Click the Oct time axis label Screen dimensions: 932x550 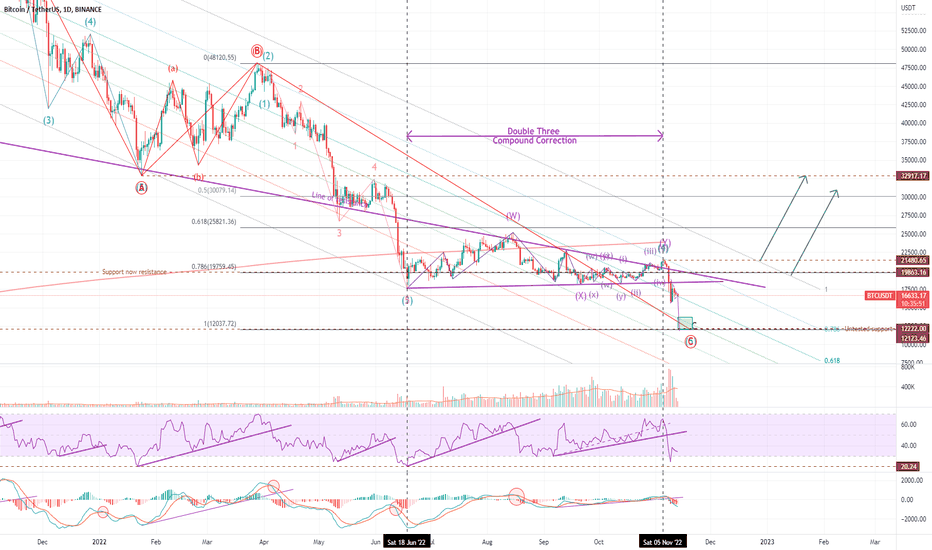point(599,542)
